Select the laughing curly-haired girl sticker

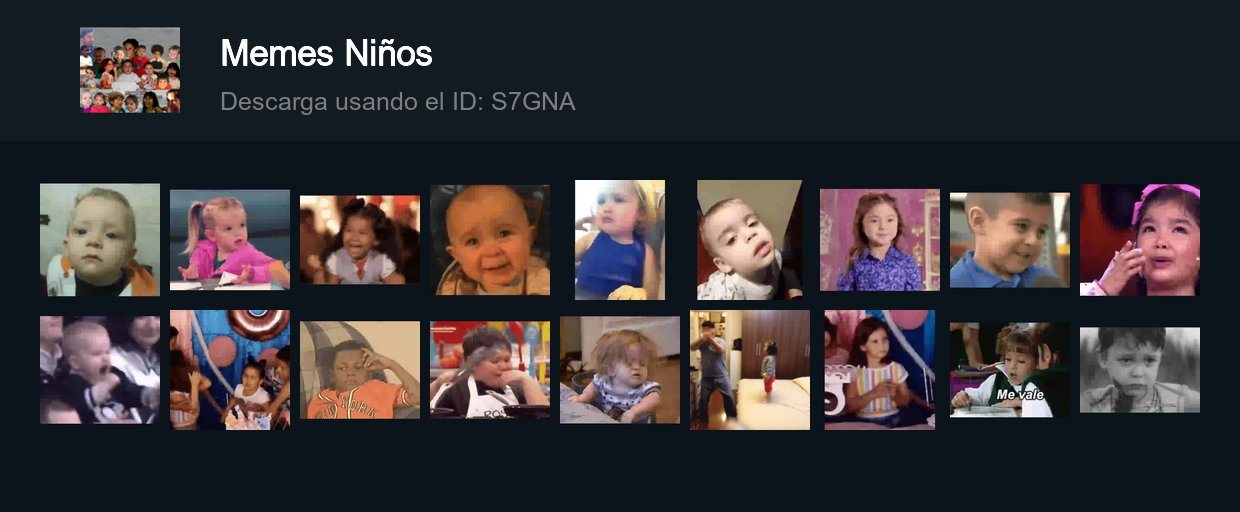(x=360, y=240)
